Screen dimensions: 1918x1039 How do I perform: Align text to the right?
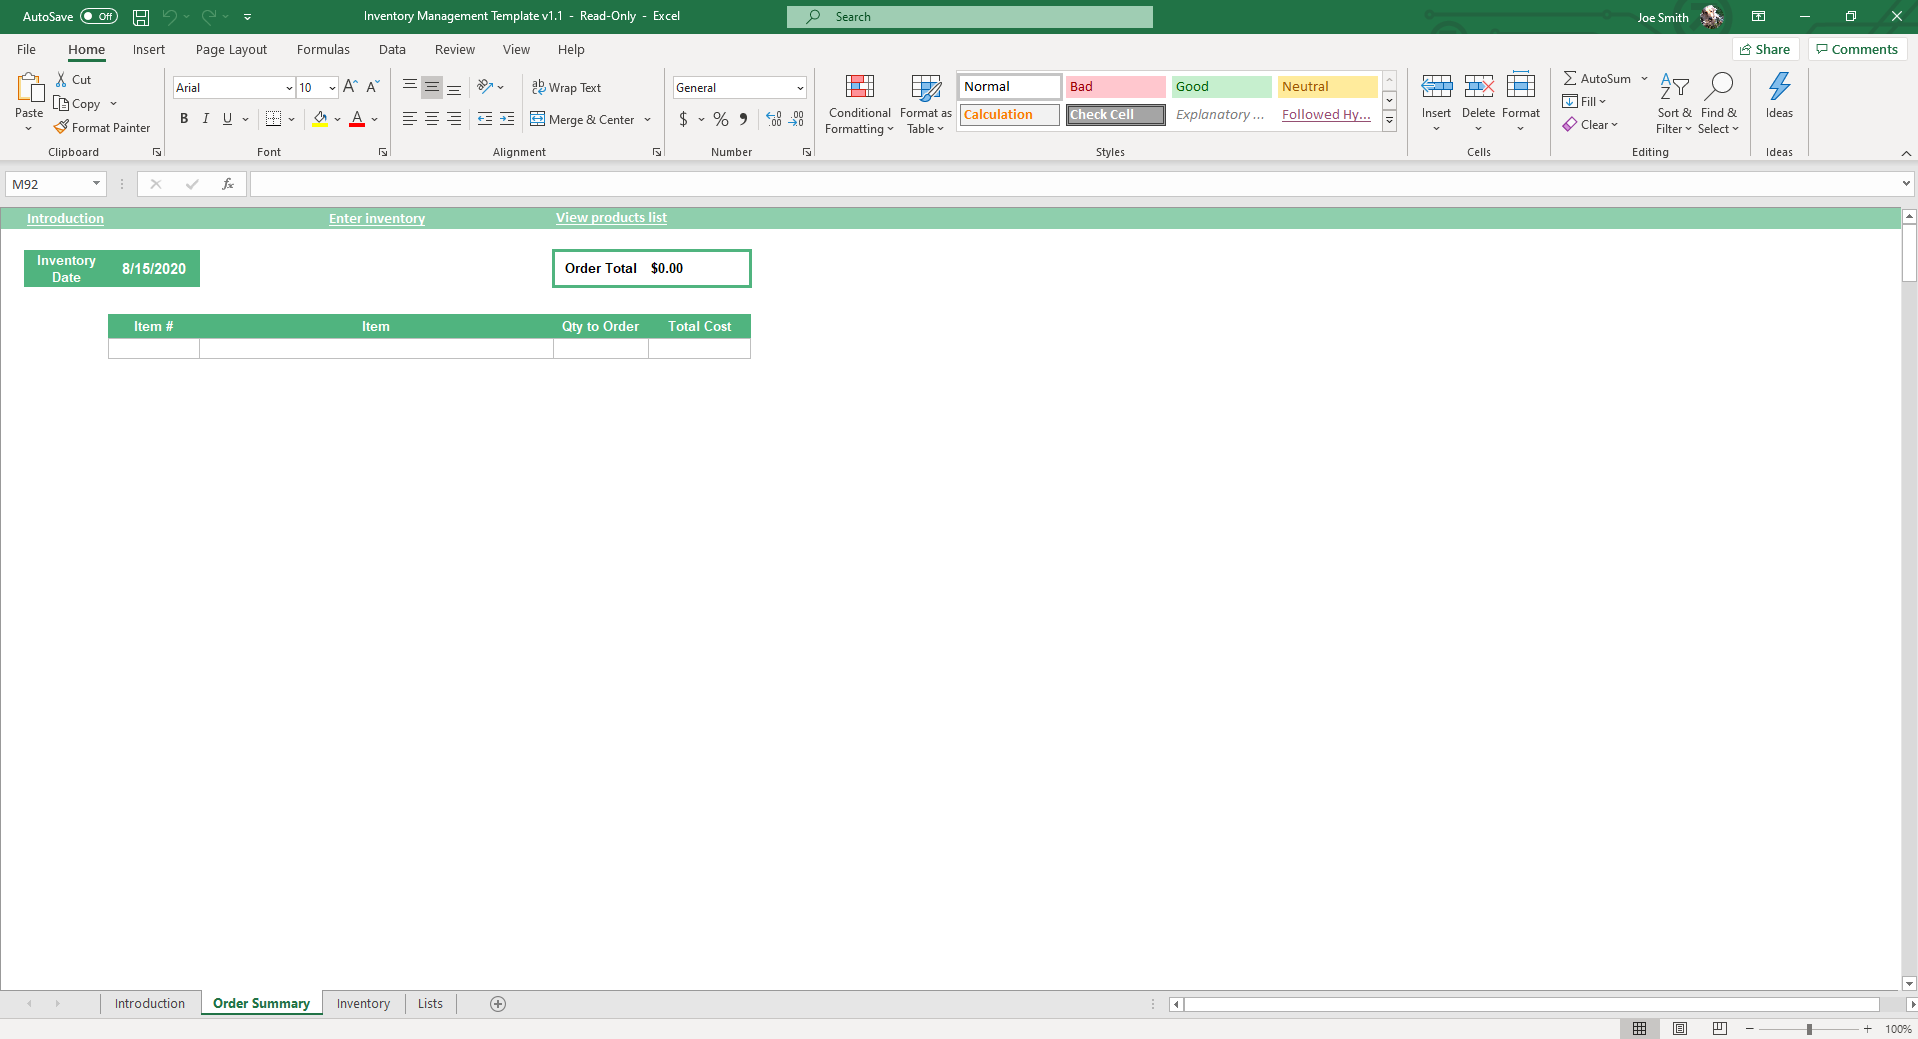(454, 119)
